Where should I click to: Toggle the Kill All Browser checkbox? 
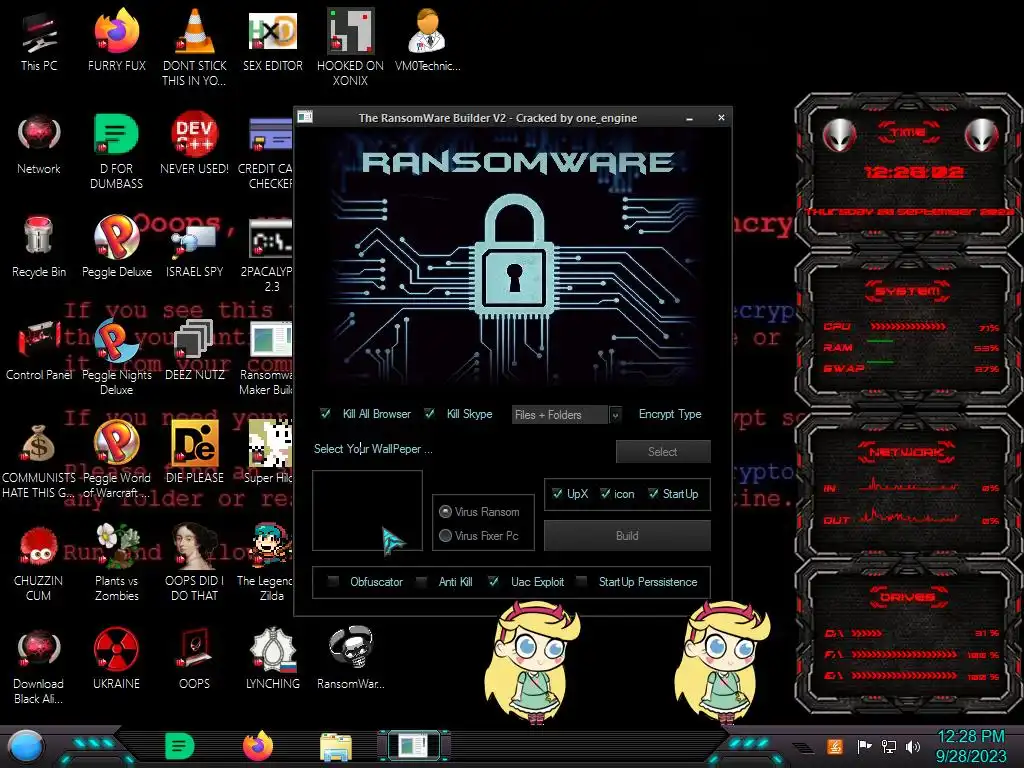325,413
